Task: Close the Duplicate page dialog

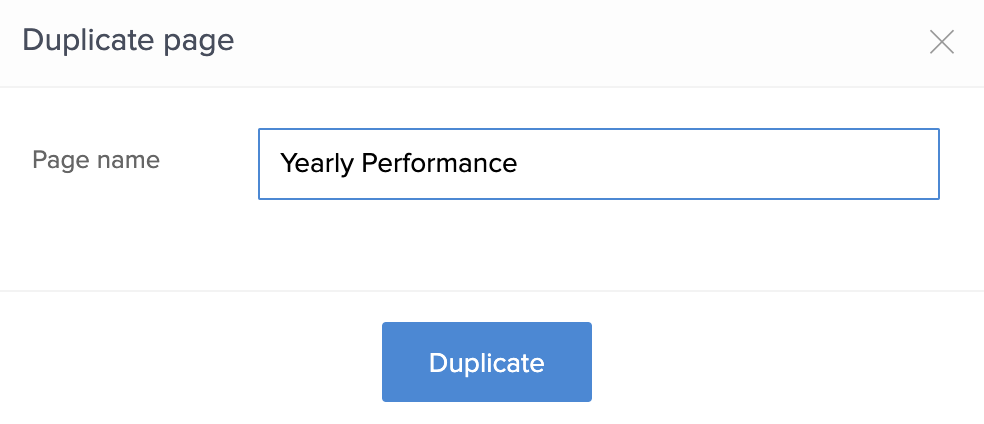Action: tap(942, 42)
